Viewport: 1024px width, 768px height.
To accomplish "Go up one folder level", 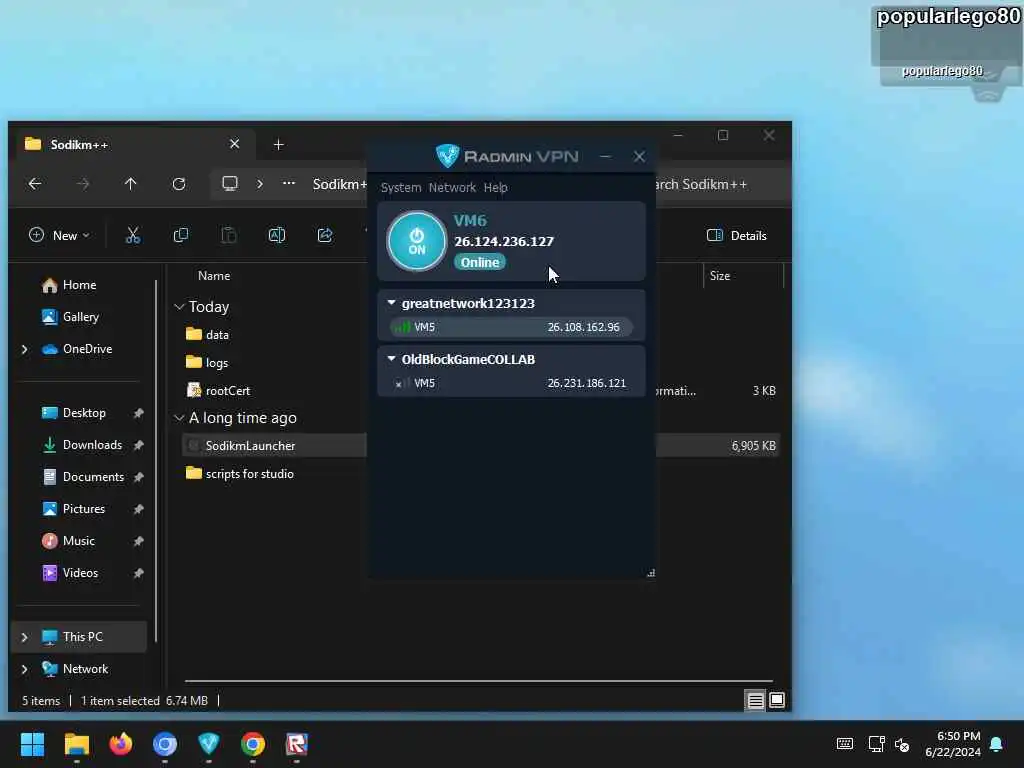I will (x=131, y=184).
